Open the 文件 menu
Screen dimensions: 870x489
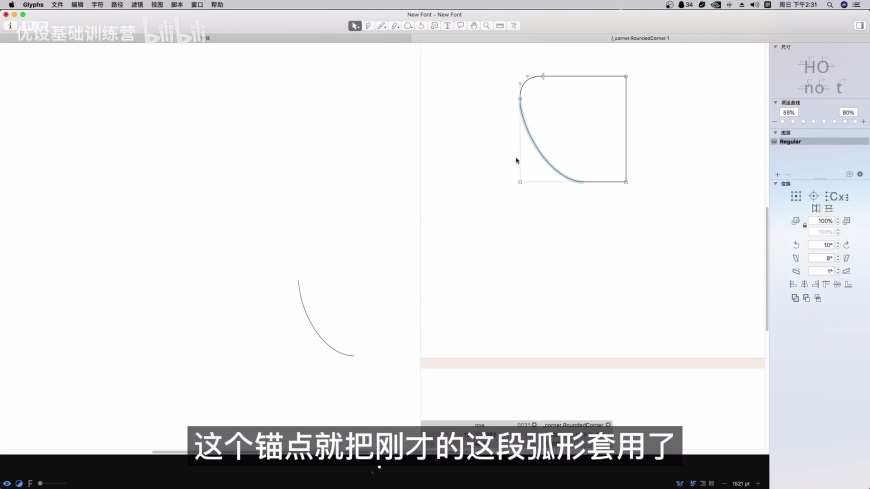[x=57, y=4]
